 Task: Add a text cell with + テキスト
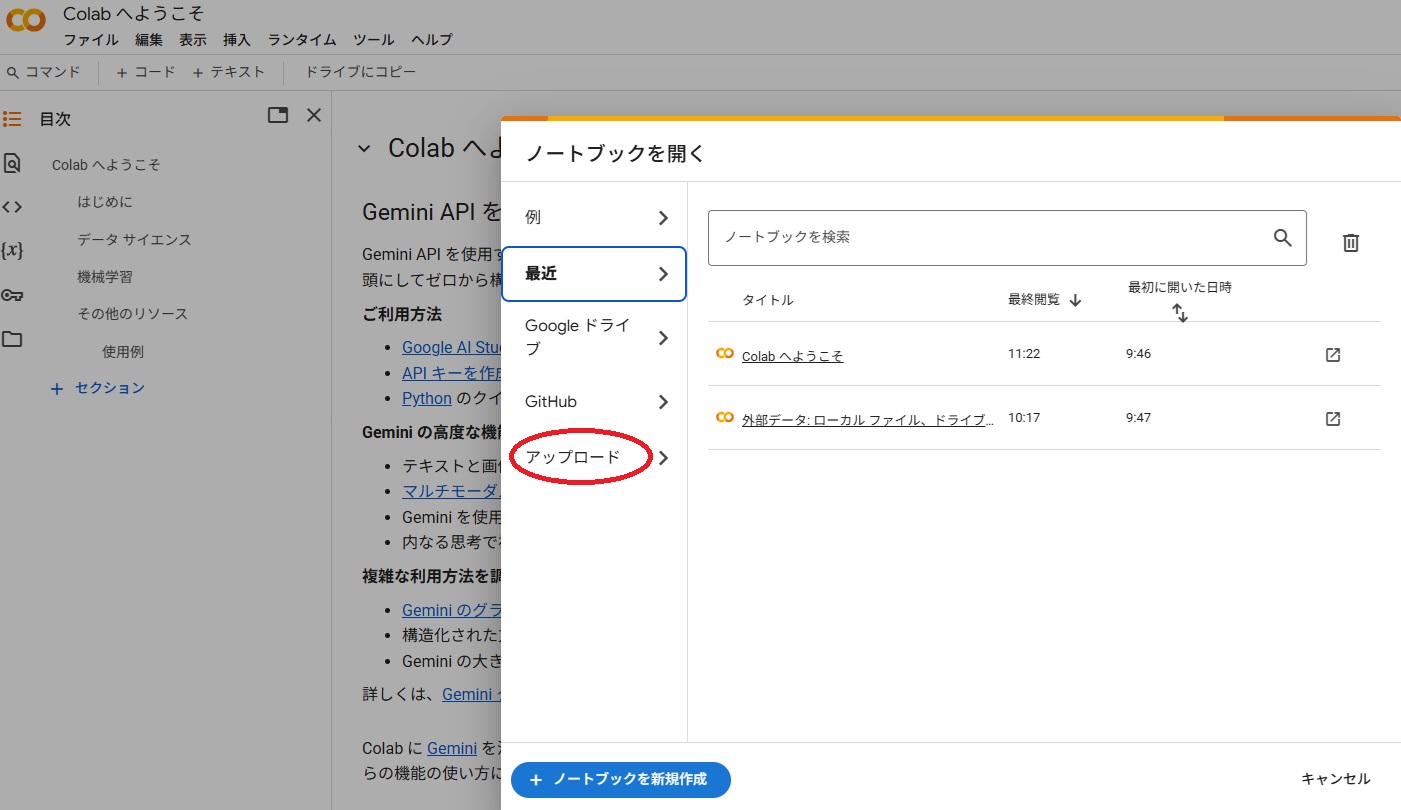229,72
